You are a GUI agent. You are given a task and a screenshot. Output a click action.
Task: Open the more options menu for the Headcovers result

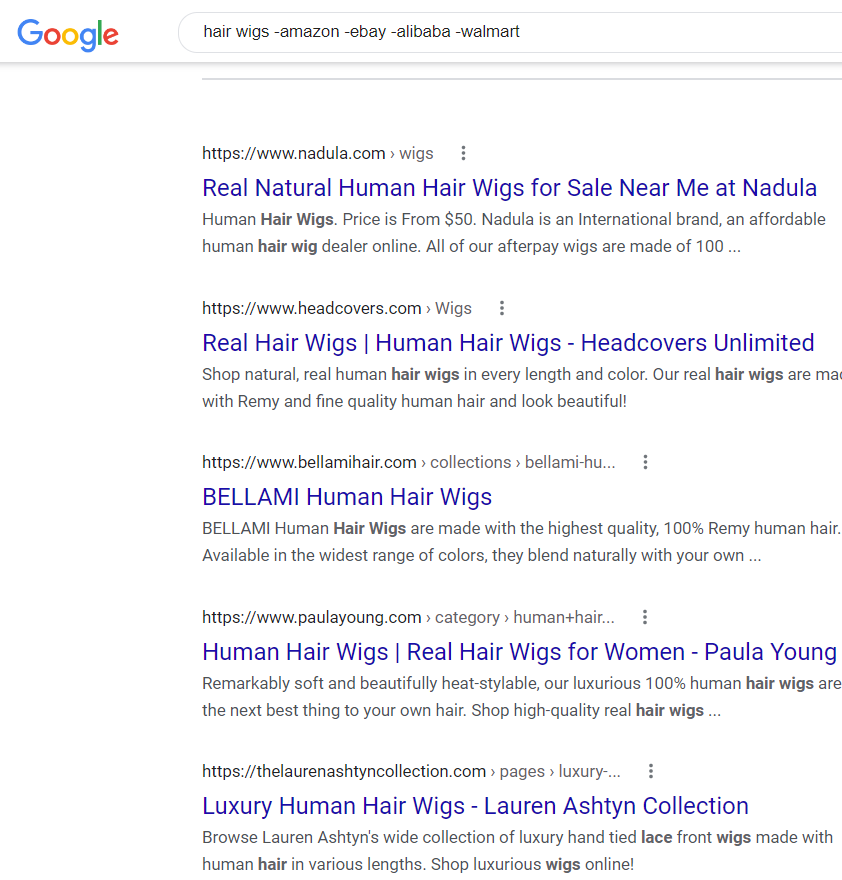[x=502, y=308]
